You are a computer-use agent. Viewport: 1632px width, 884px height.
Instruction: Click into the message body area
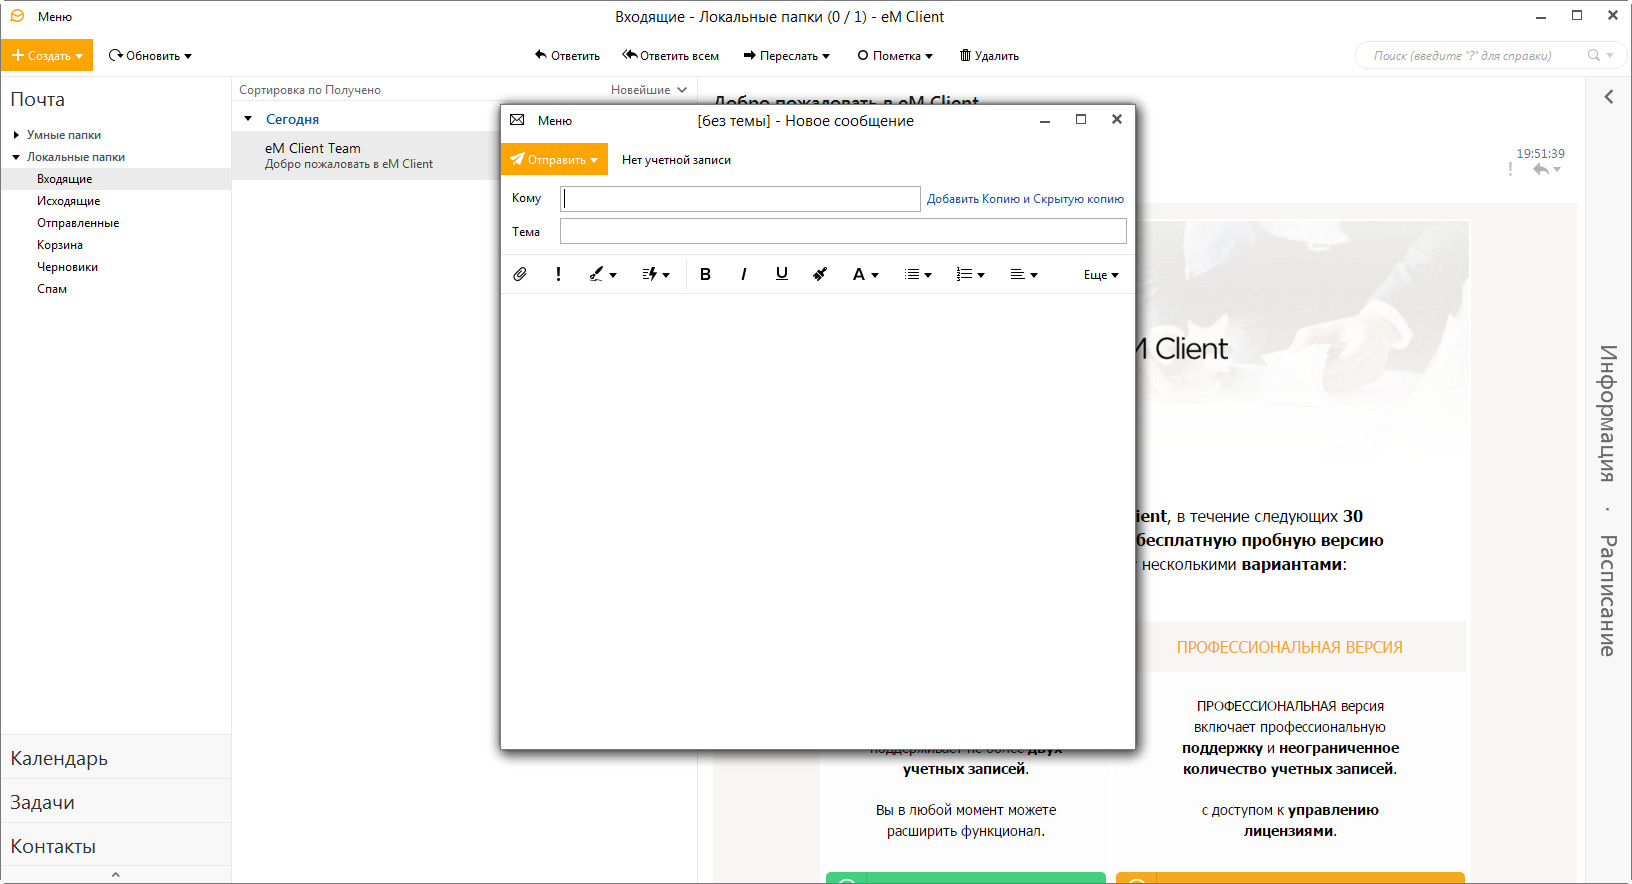pyautogui.click(x=818, y=520)
